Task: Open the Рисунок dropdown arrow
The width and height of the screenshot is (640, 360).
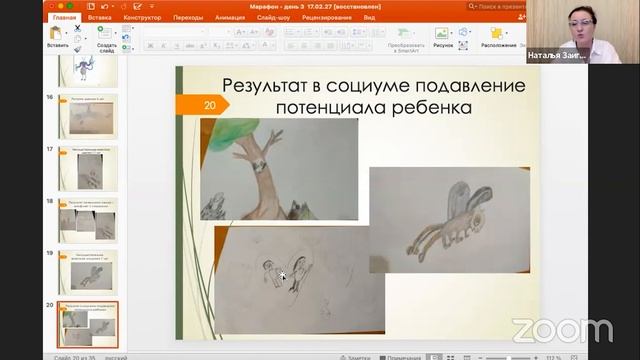Action: (451, 33)
